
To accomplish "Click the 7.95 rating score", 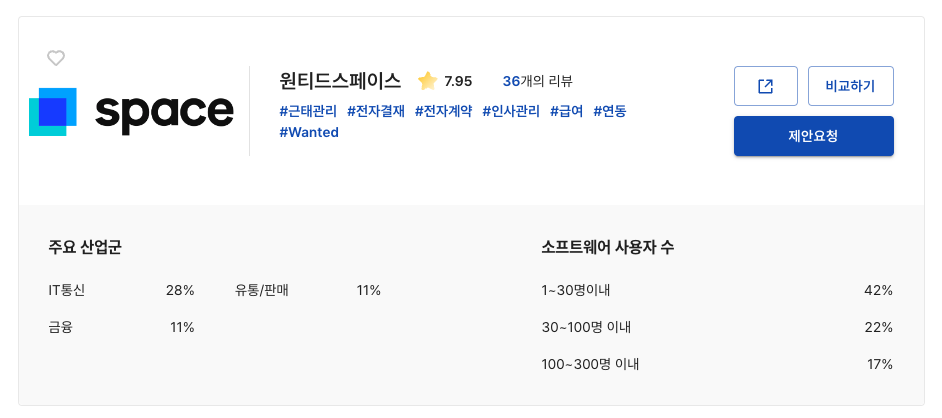I will click(458, 81).
